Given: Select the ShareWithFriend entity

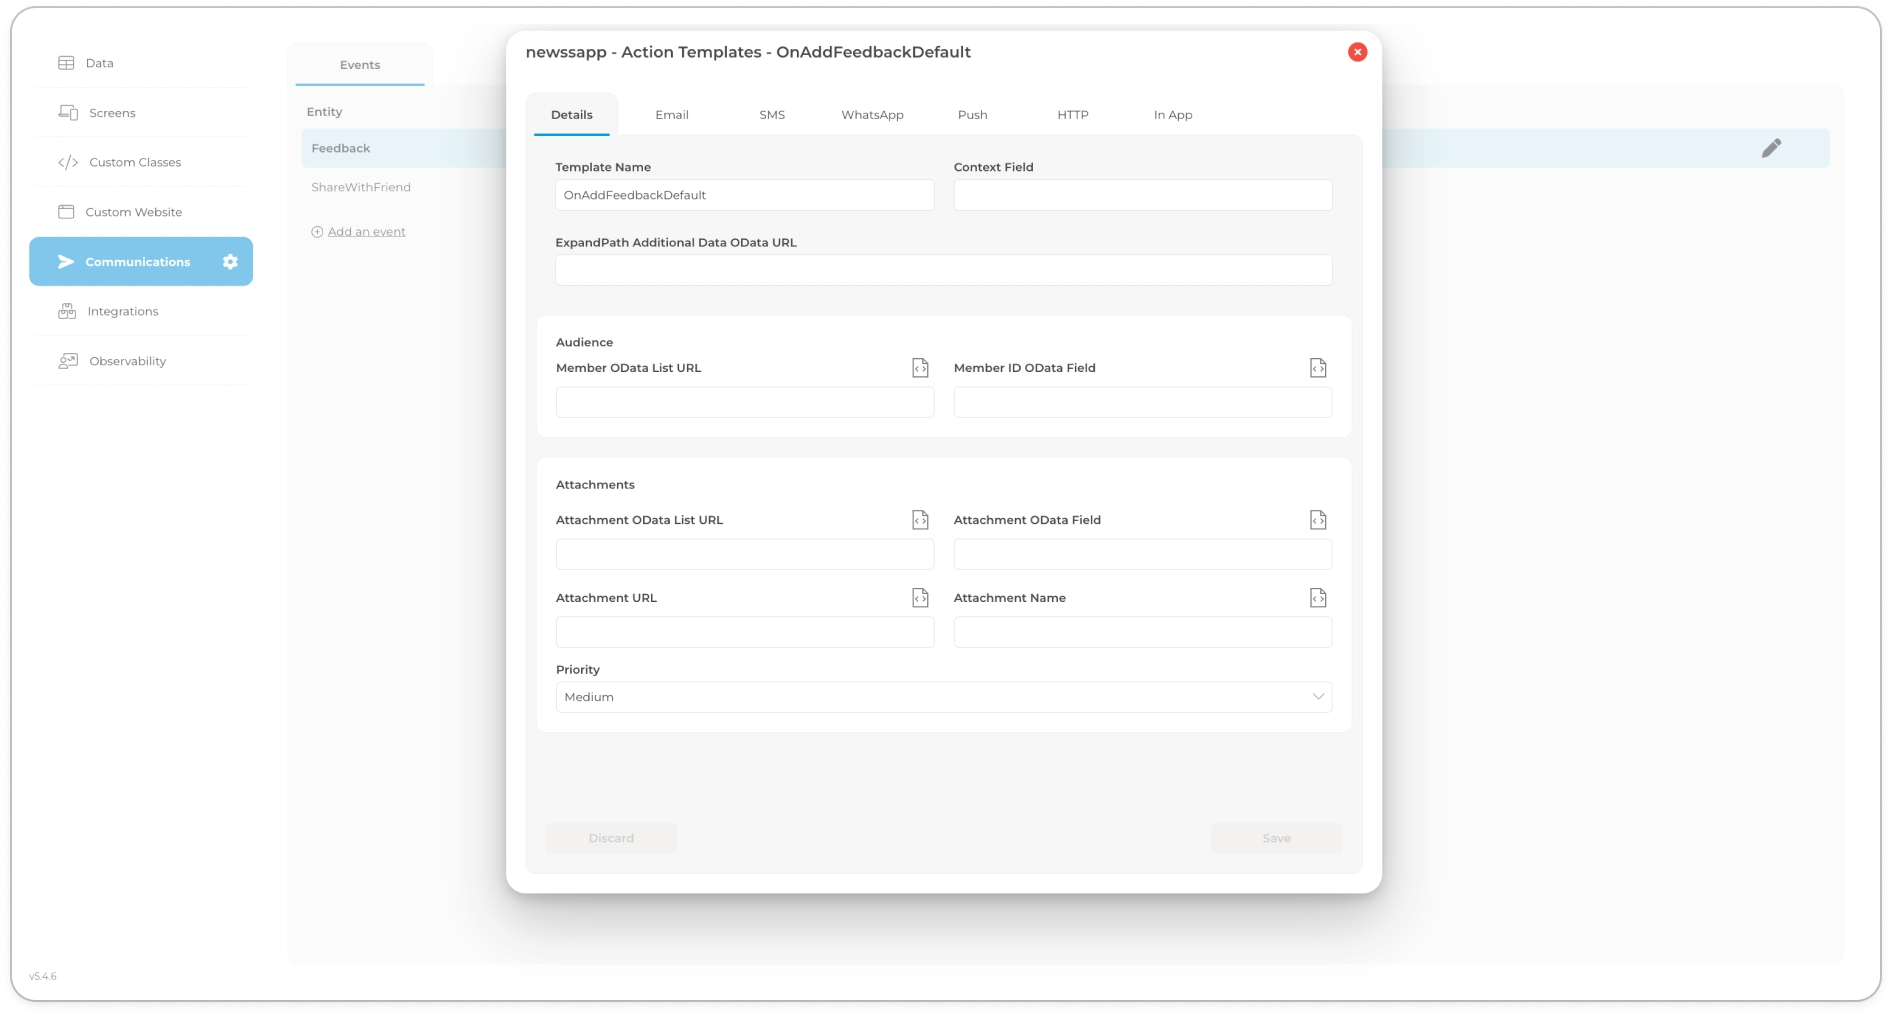Looking at the screenshot, I should (361, 187).
